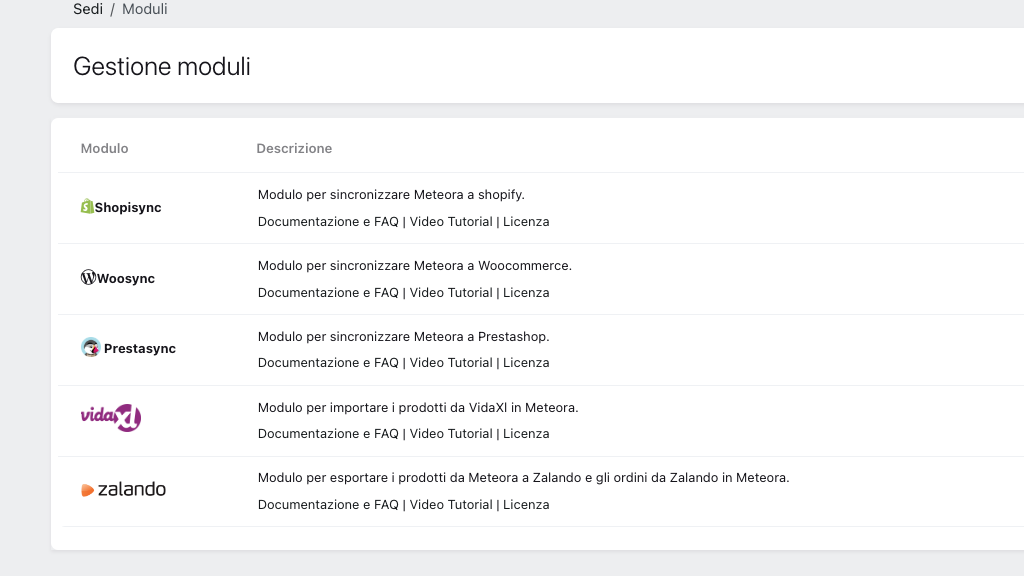Open Zalando Video Tutorial link
The image size is (1024, 576).
point(451,505)
